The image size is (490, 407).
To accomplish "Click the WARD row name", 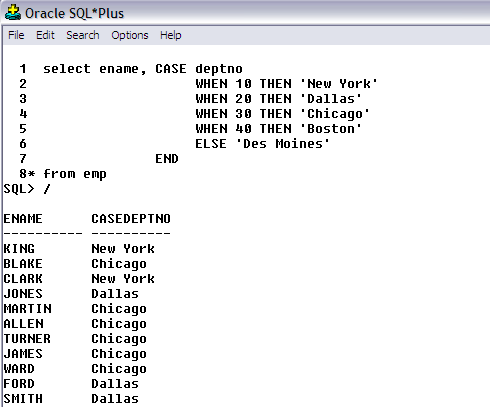I will (19, 369).
